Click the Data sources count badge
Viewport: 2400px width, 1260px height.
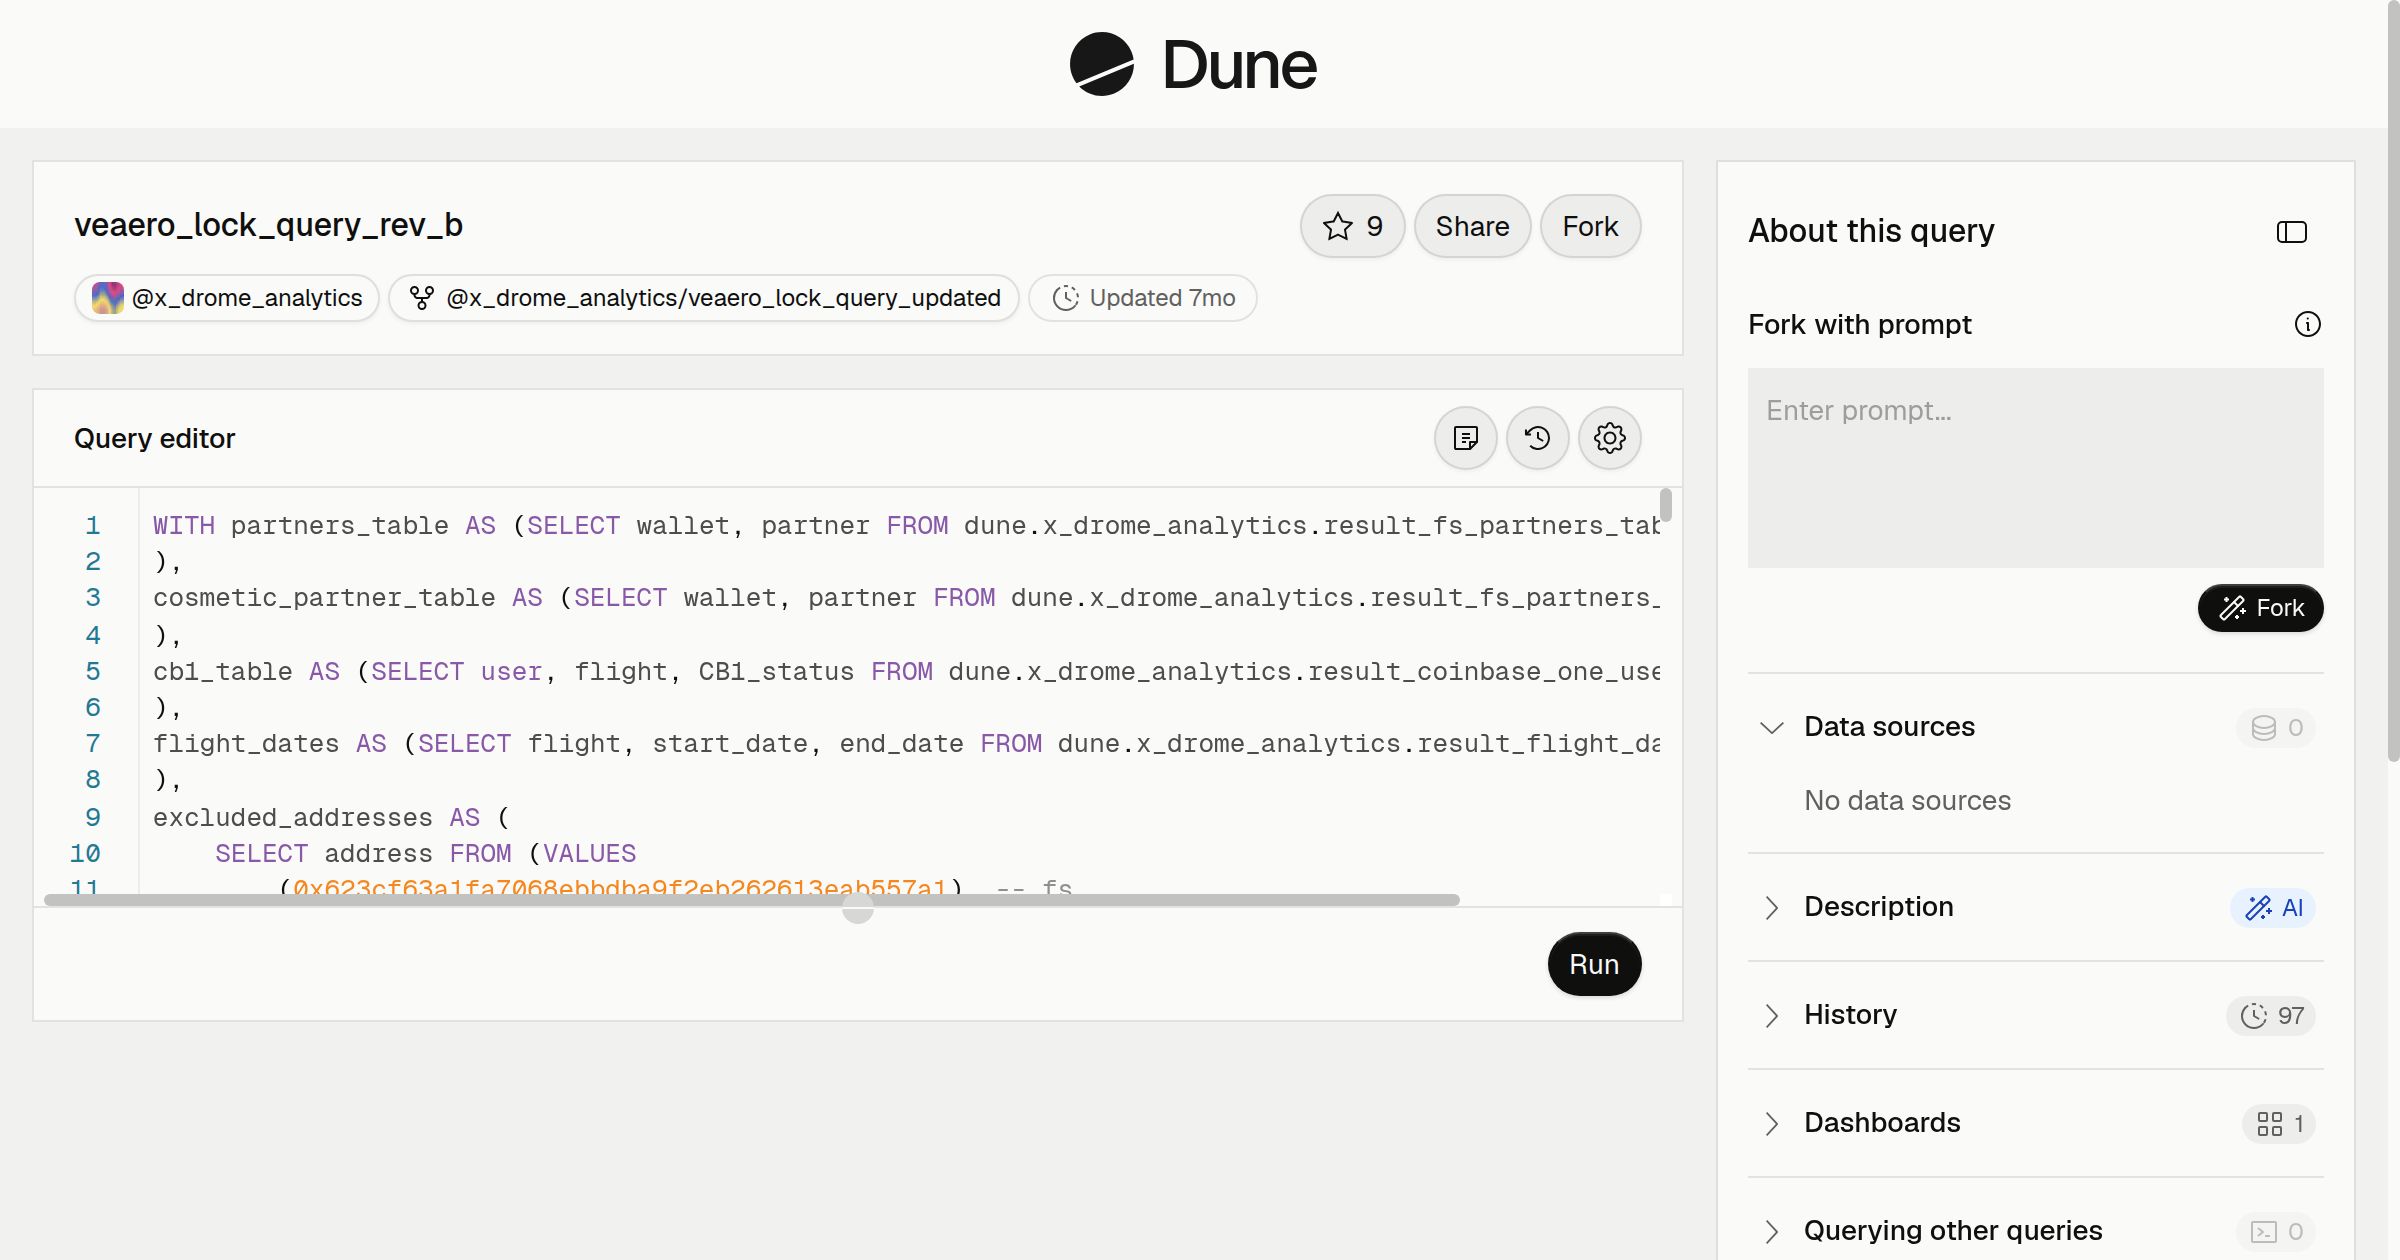coord(2276,728)
